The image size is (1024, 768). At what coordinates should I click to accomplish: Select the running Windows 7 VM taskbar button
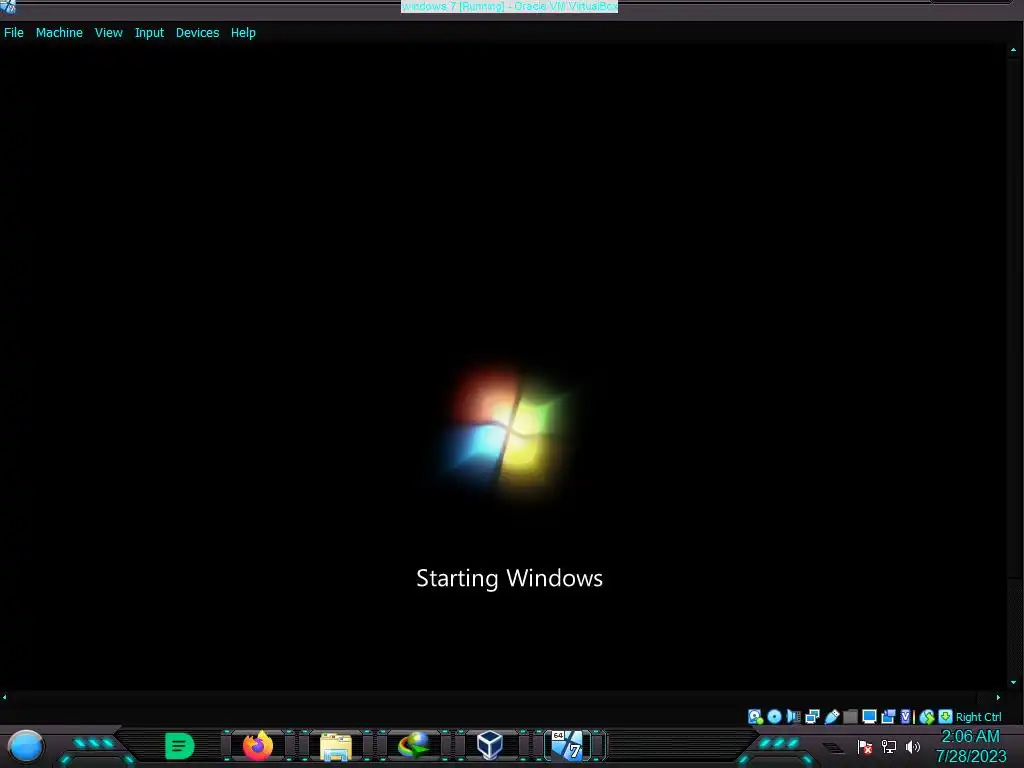point(567,746)
